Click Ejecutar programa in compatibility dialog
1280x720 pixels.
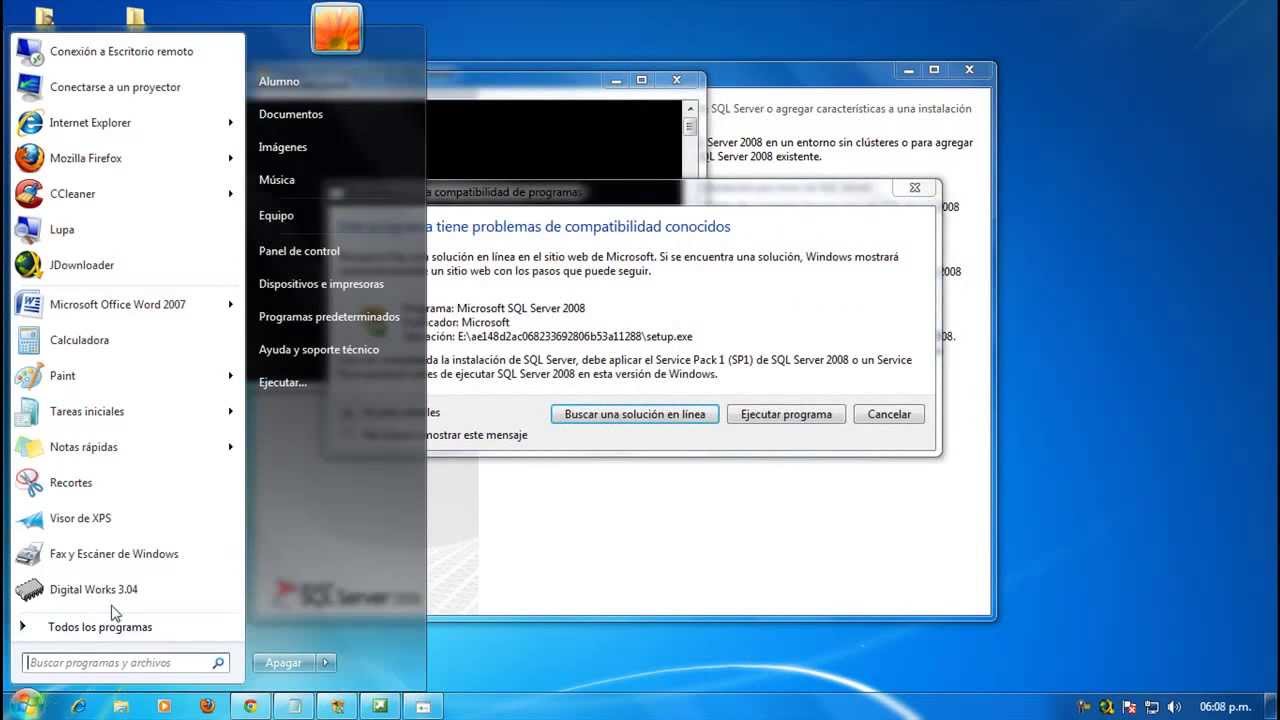tap(786, 414)
